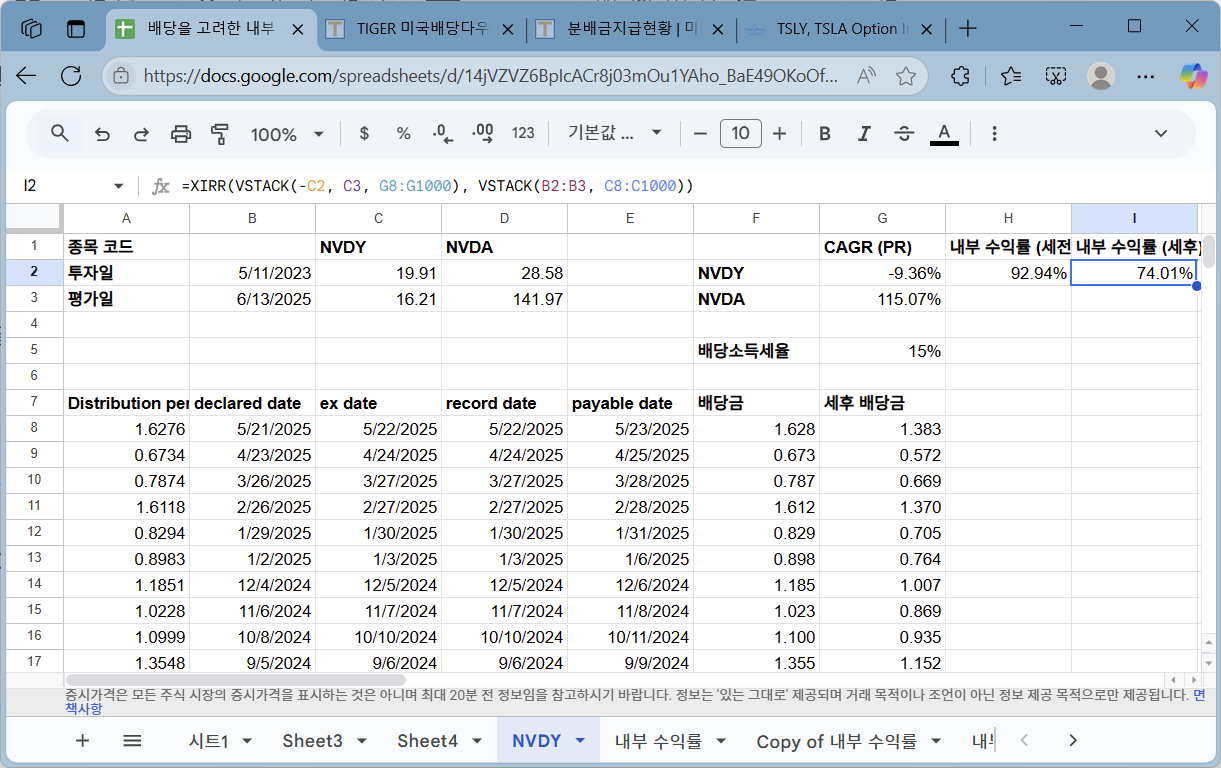Reload the page

71,76
